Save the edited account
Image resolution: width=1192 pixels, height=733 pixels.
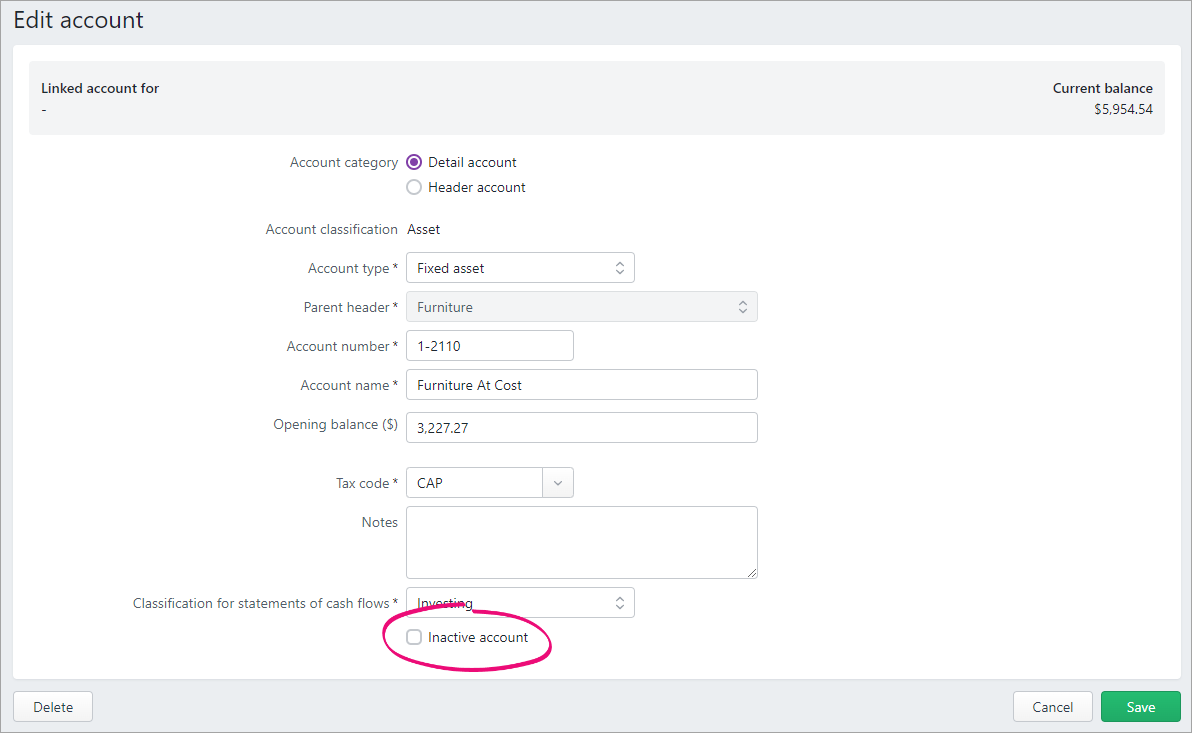click(x=1140, y=706)
